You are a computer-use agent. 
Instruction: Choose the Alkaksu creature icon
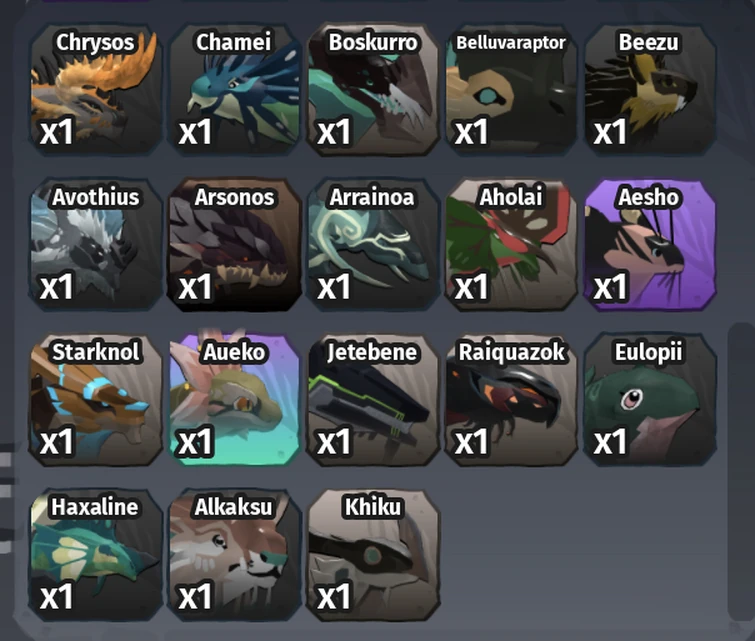[234, 555]
